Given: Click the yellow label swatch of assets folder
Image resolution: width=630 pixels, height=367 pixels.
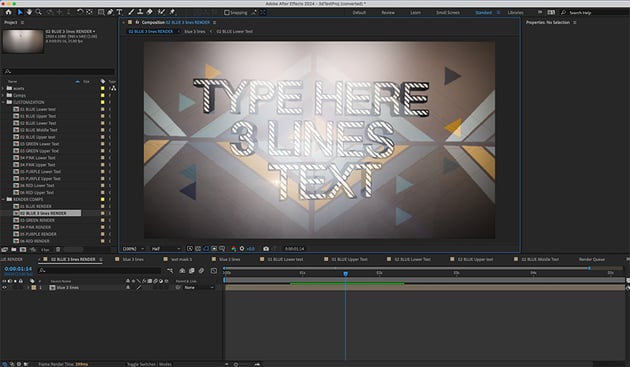Looking at the screenshot, I should click(x=102, y=88).
